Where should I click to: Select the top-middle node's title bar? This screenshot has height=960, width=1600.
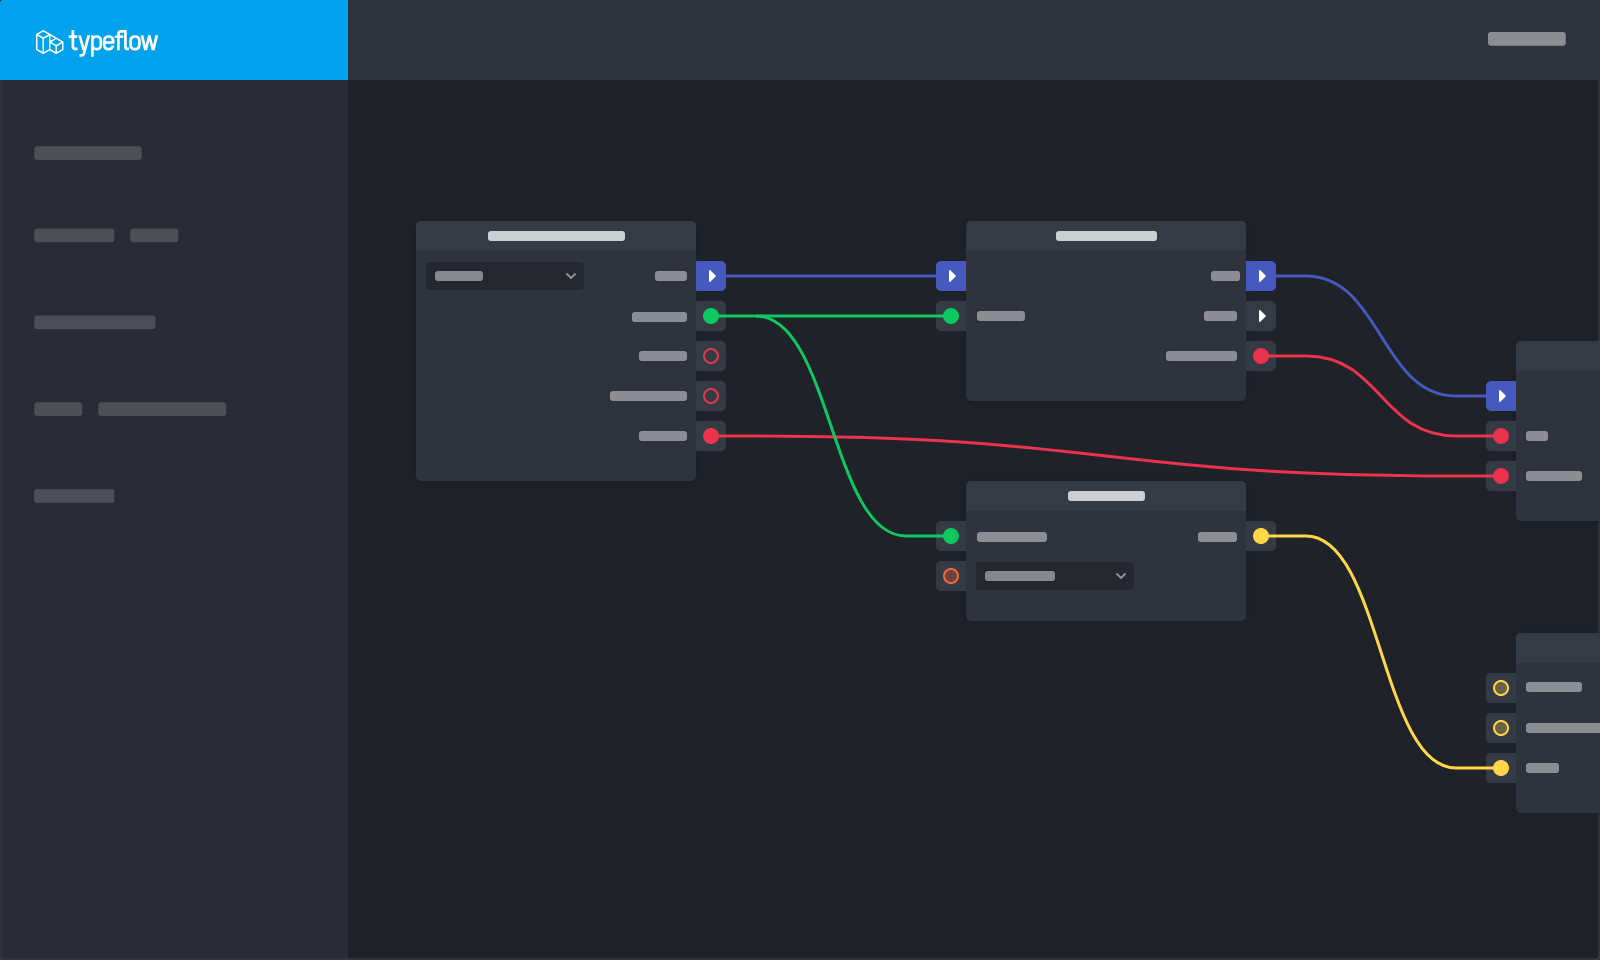[1106, 236]
